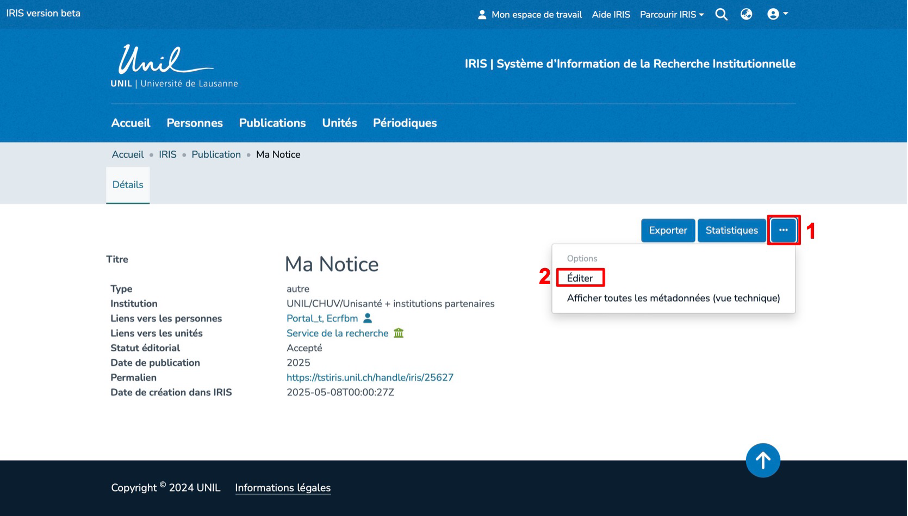The width and height of the screenshot is (908, 516).
Task: Click the UNIL Université de Lausanne logo
Action: click(174, 68)
